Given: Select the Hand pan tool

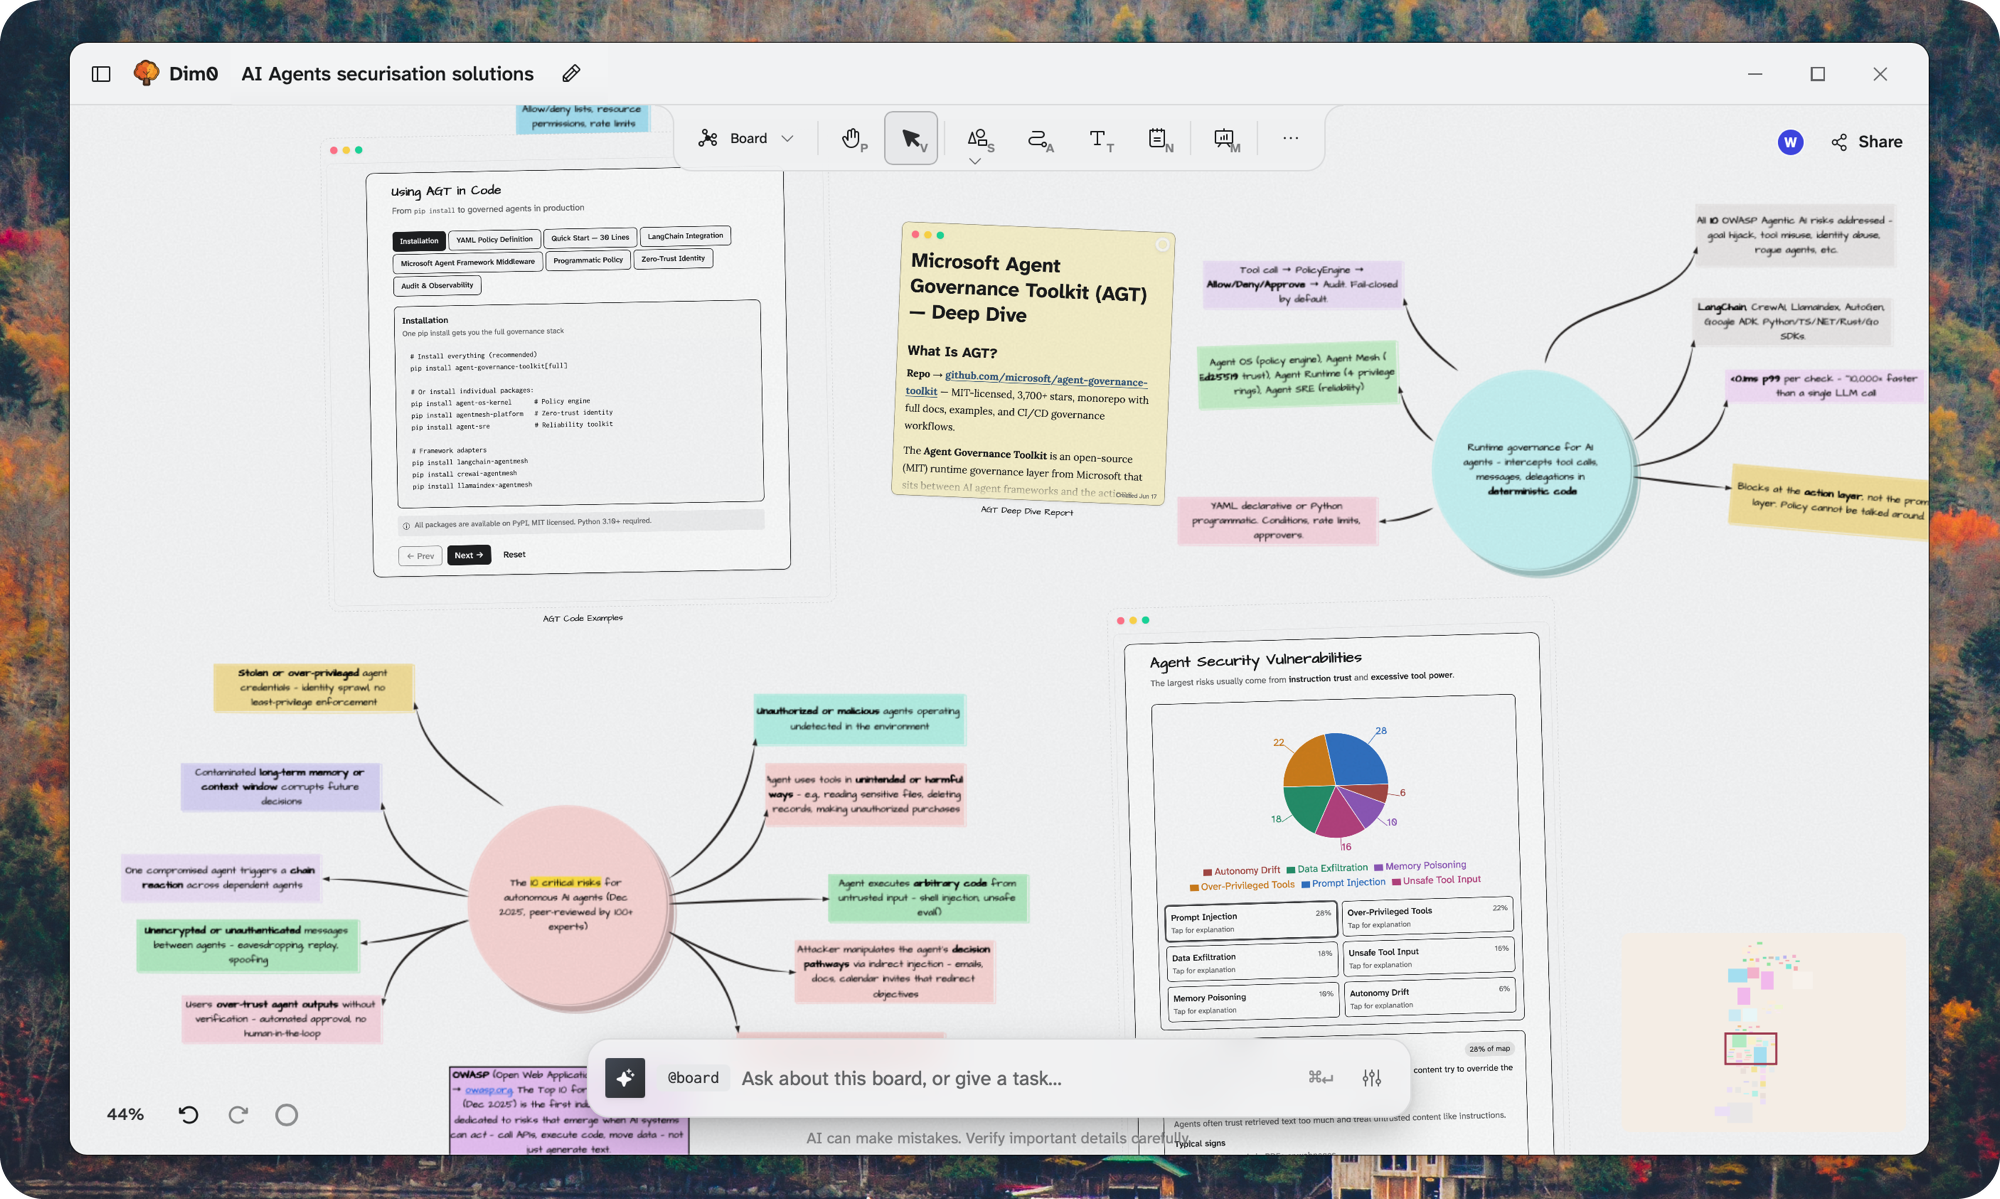Looking at the screenshot, I should point(852,138).
